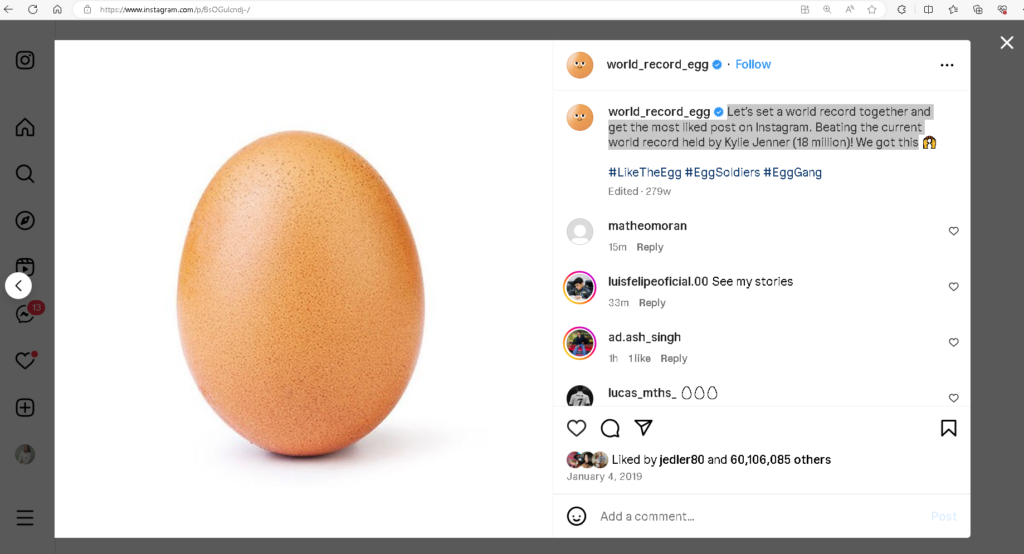Follow the world_record_egg account

(x=753, y=64)
